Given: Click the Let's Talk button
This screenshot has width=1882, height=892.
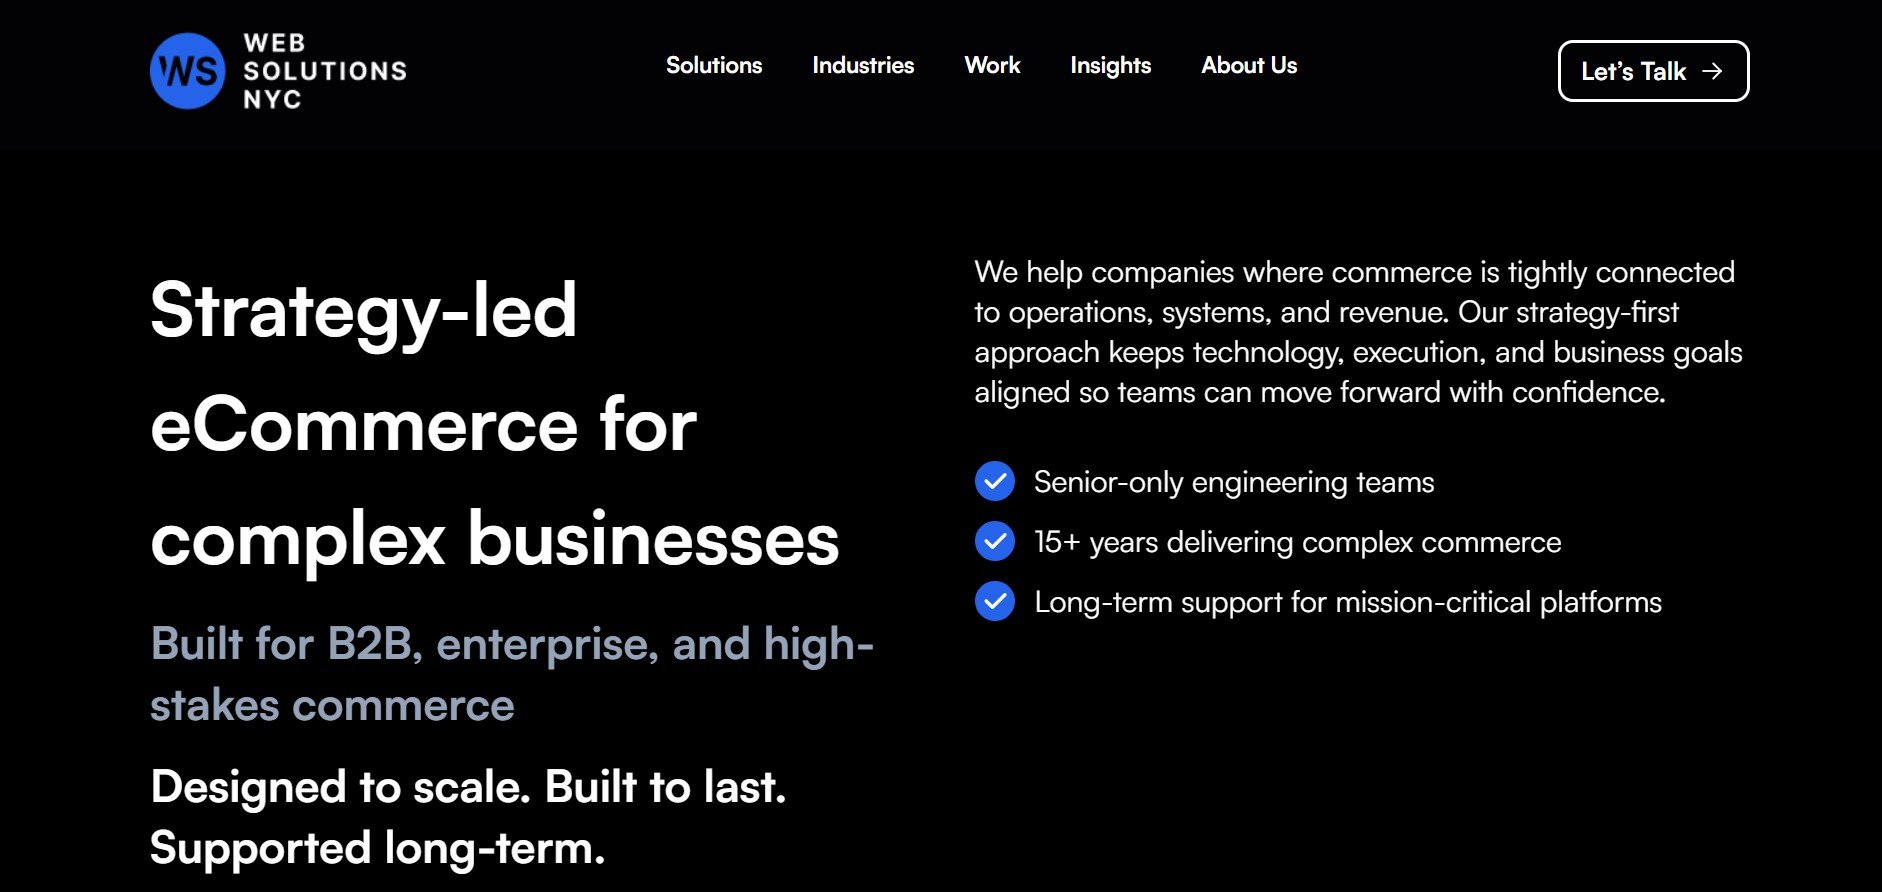Looking at the screenshot, I should coord(1653,71).
